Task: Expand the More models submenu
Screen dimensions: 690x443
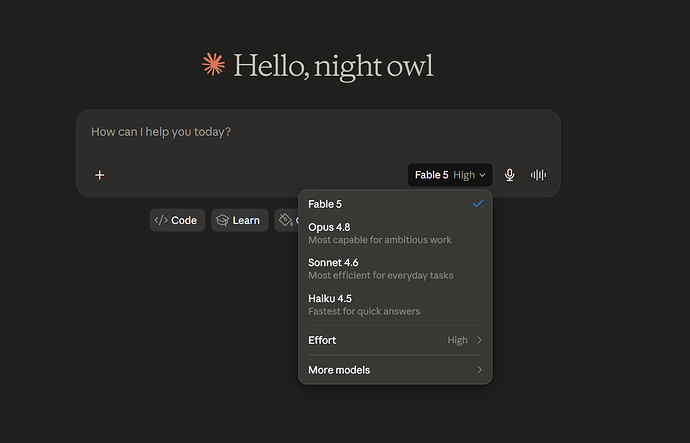Action: tap(395, 370)
